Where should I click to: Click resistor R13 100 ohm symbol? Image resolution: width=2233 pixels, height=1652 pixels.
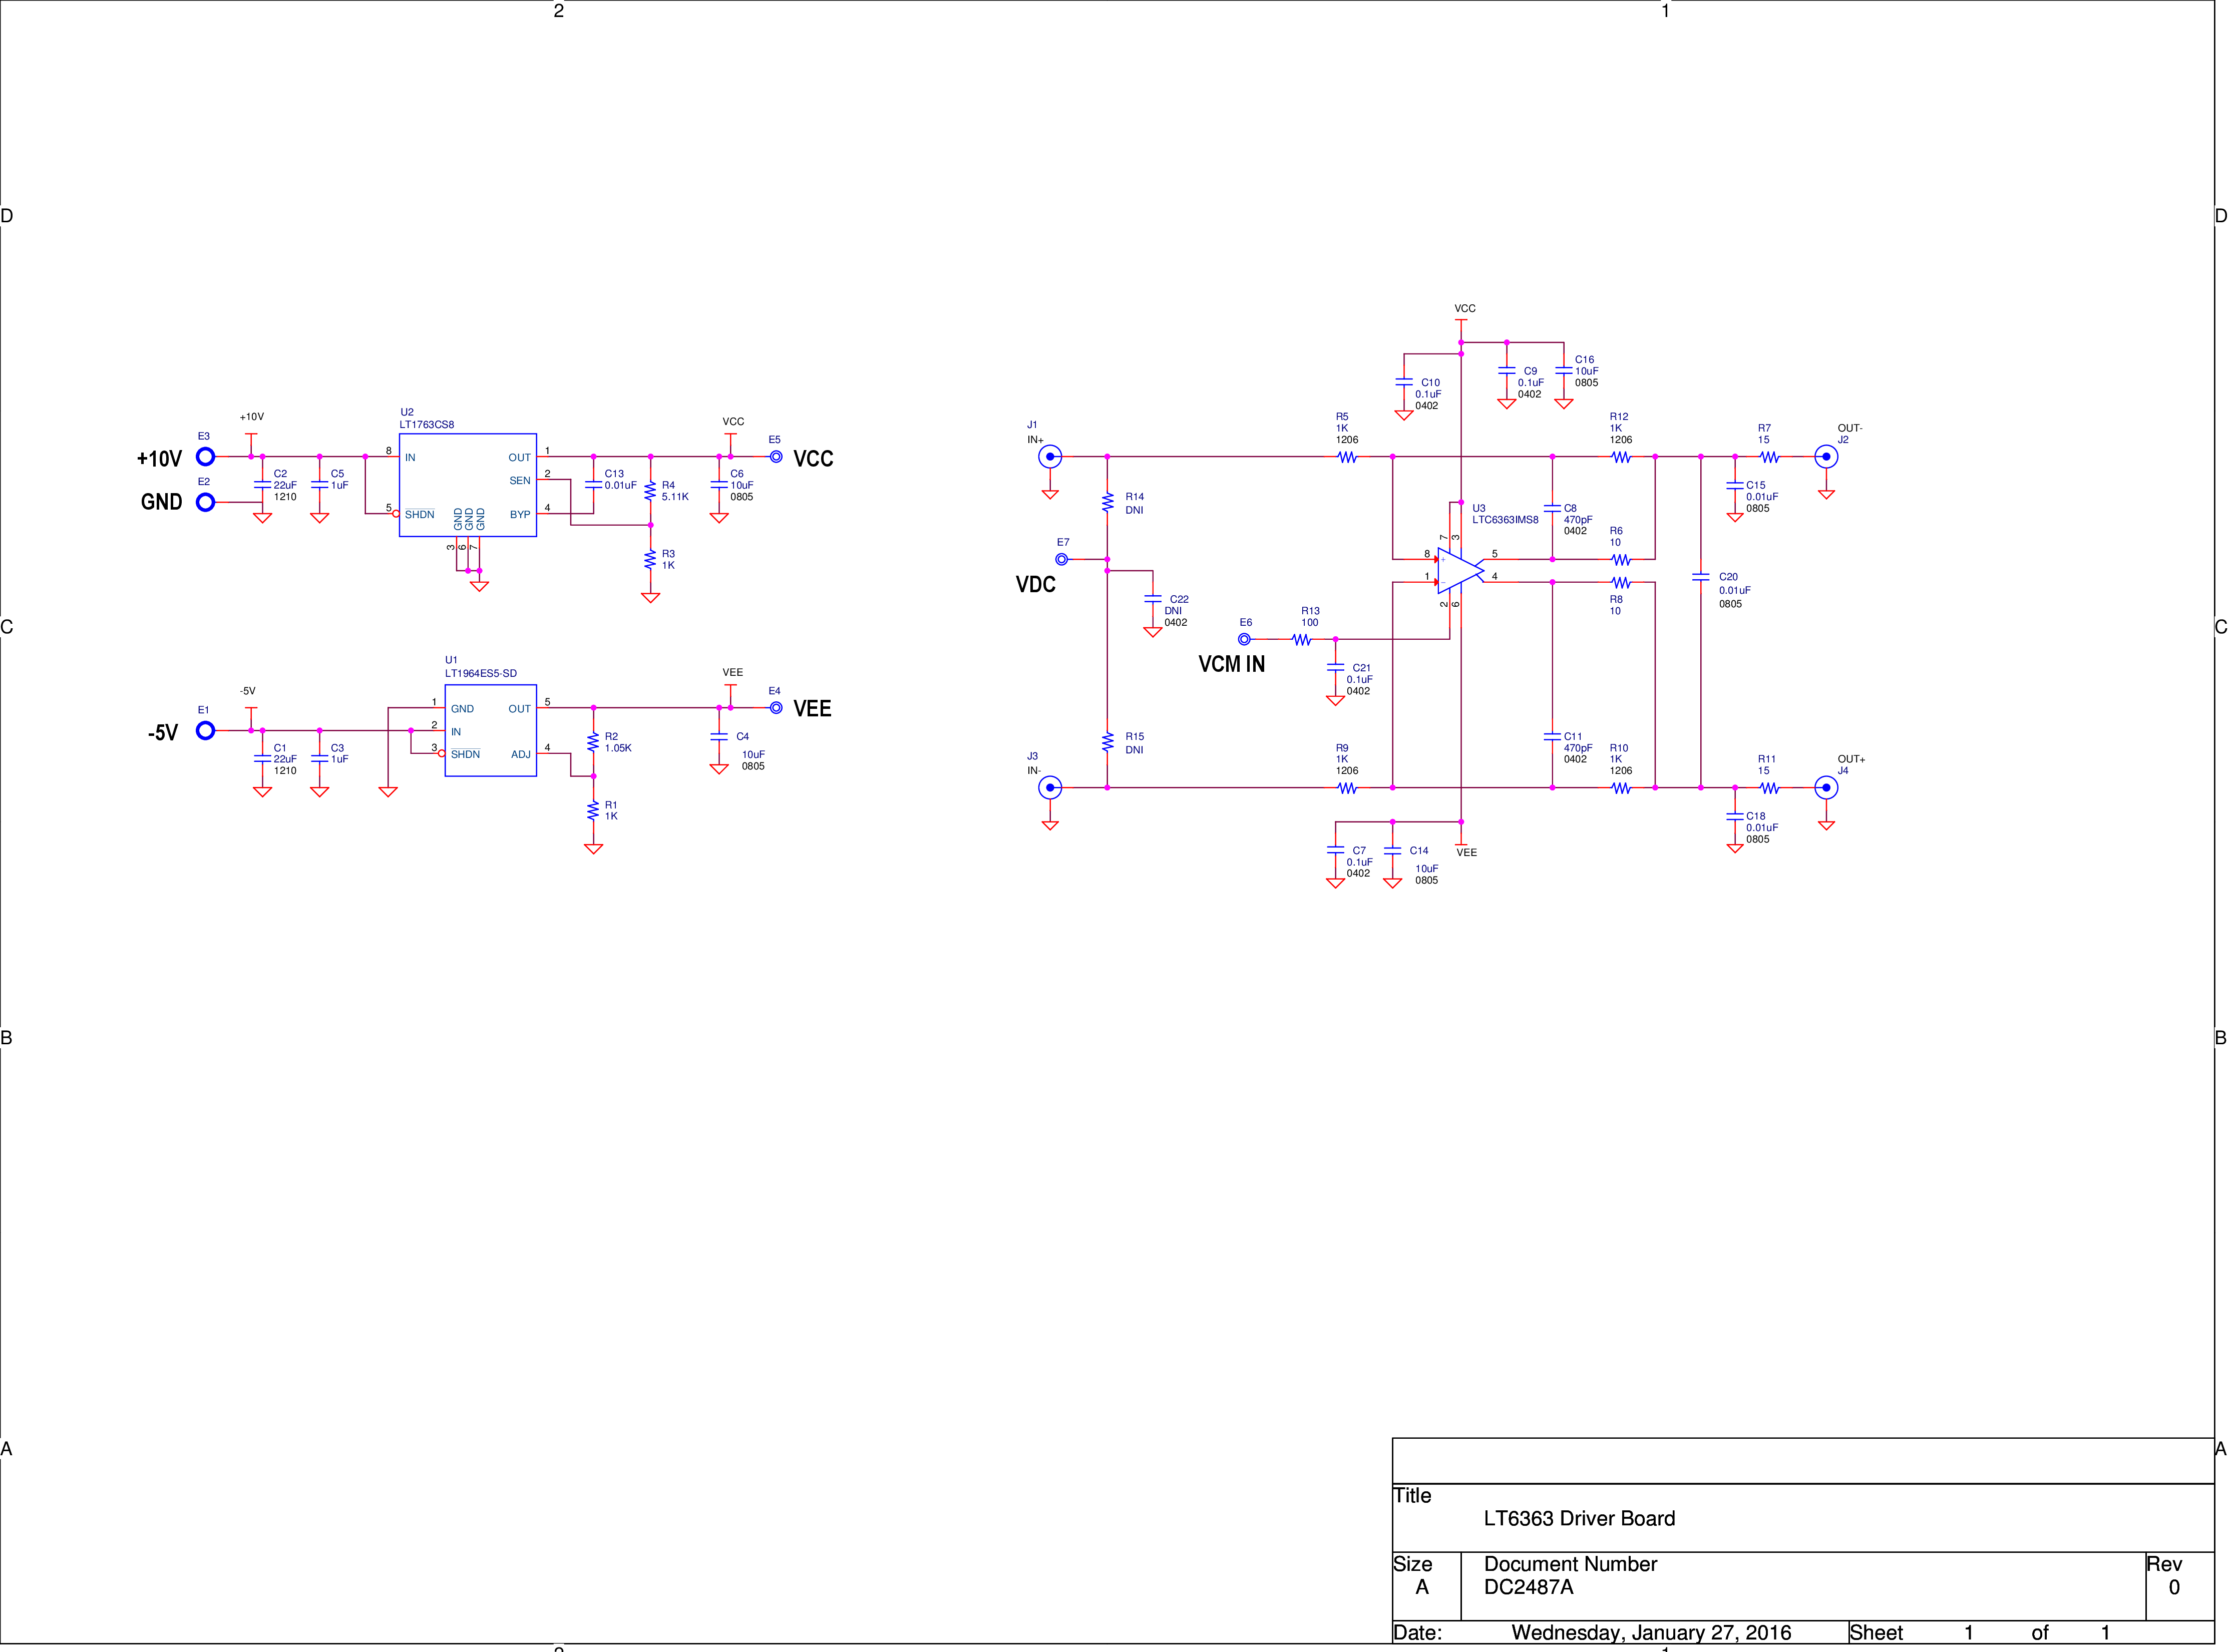click(x=1302, y=639)
